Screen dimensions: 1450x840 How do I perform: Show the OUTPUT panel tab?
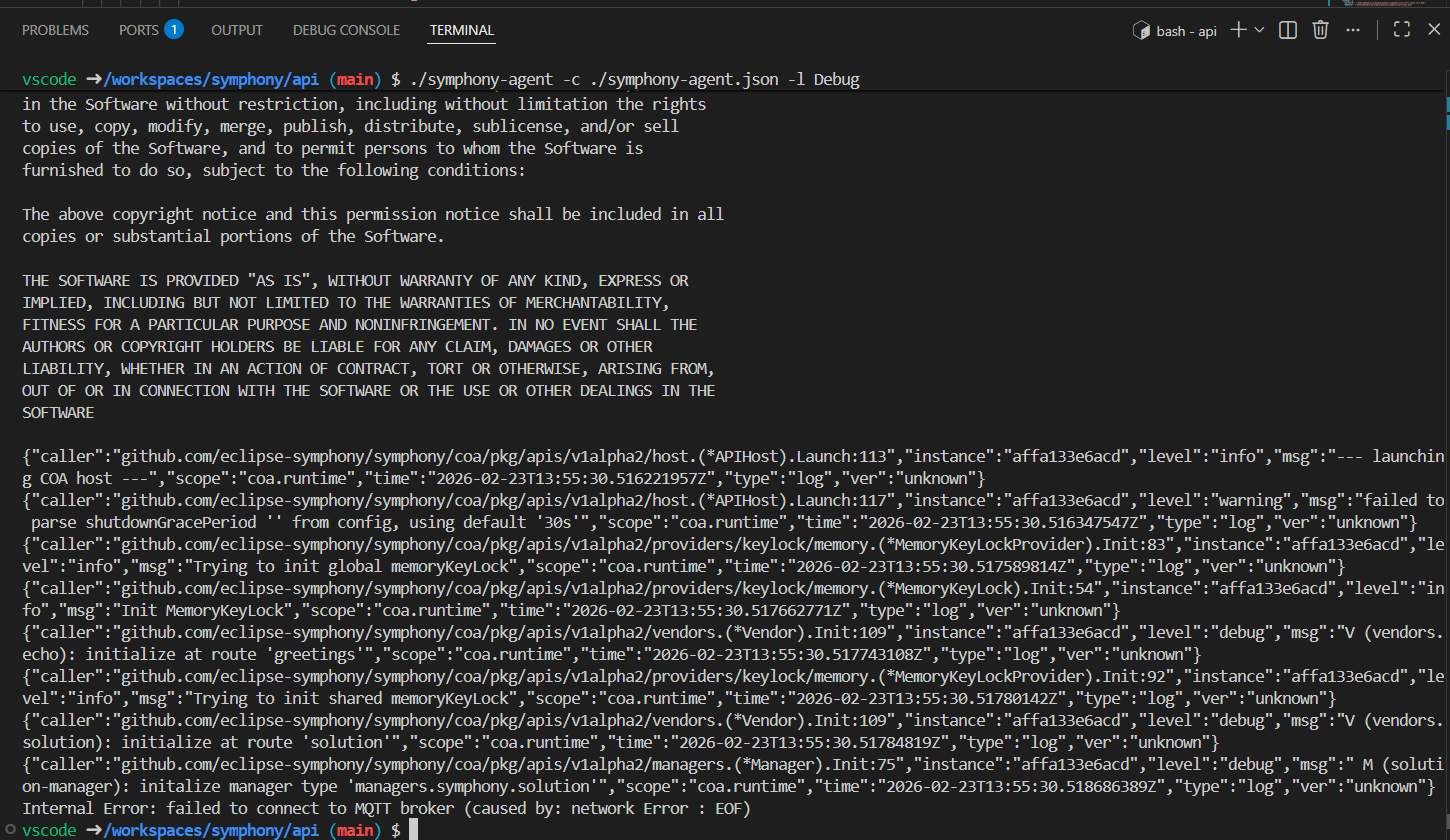237,30
